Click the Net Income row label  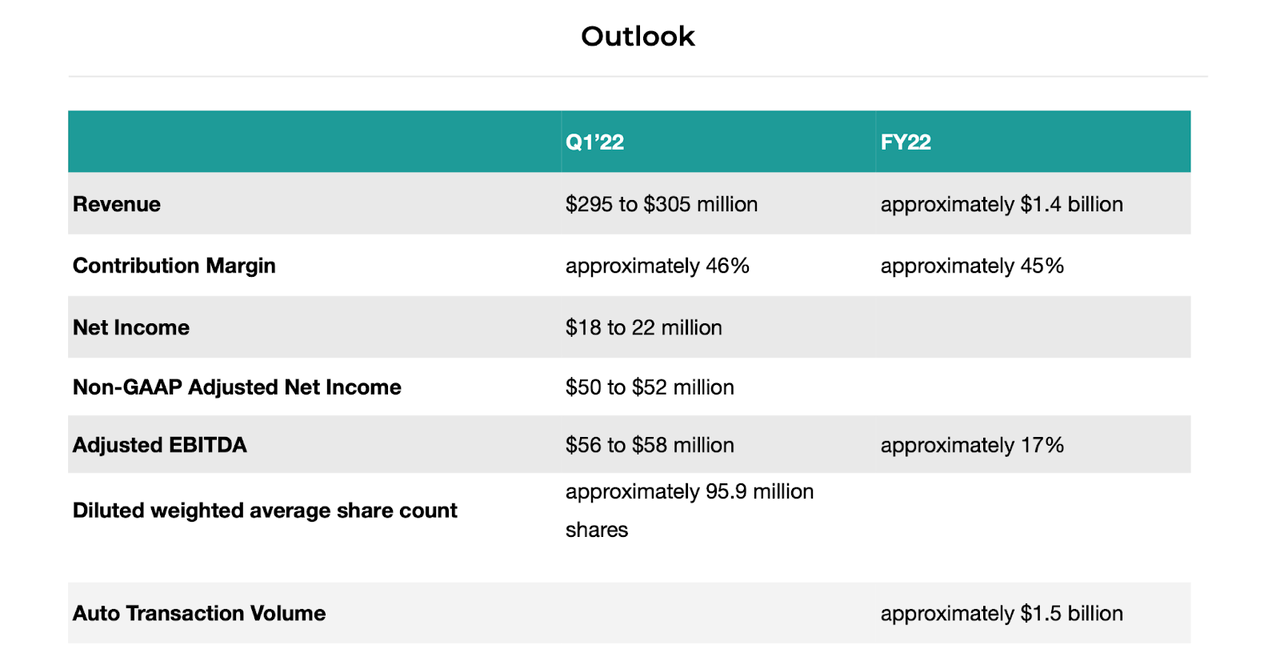131,328
